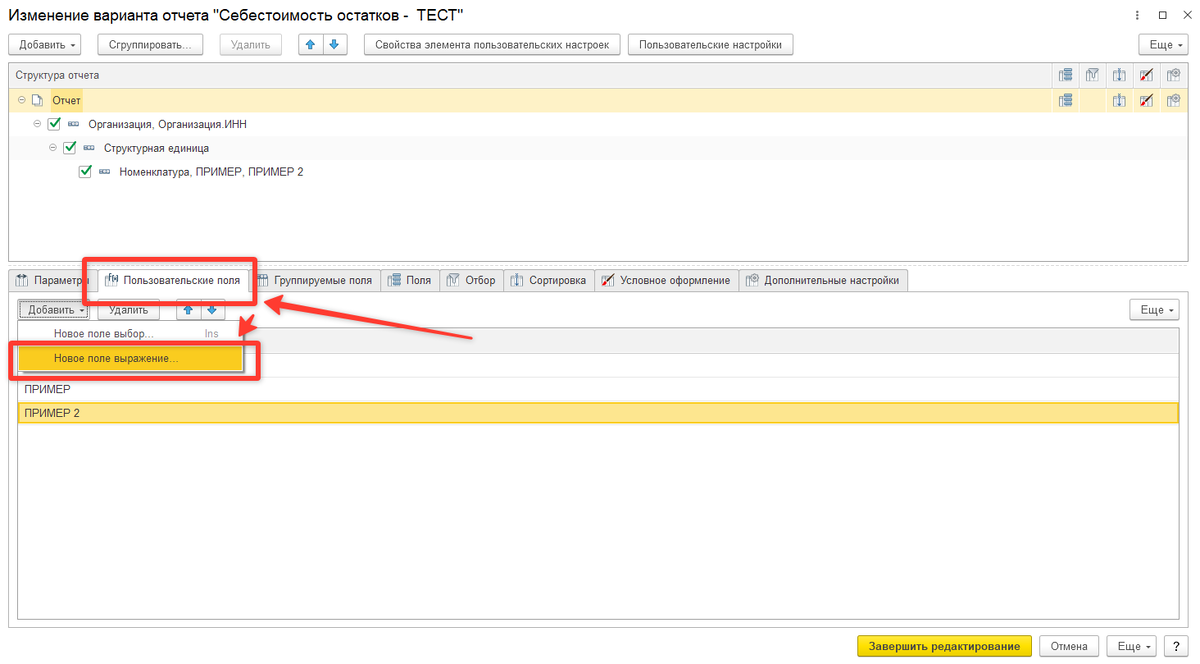
Task: Click the Завершить редактирование button
Action: click(x=945, y=646)
